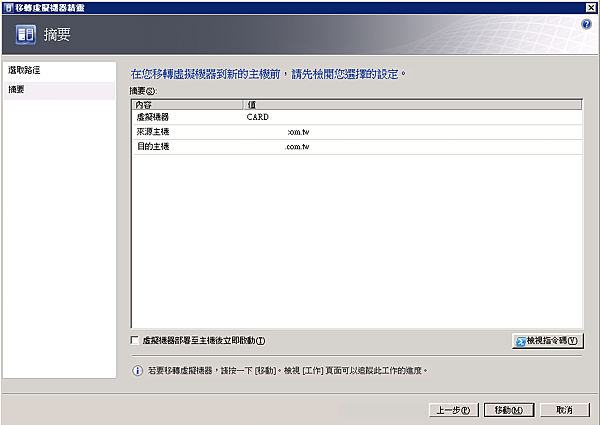Close the migrate virtual machine wizard
Viewport: 600px width, 425px height.
point(591,7)
